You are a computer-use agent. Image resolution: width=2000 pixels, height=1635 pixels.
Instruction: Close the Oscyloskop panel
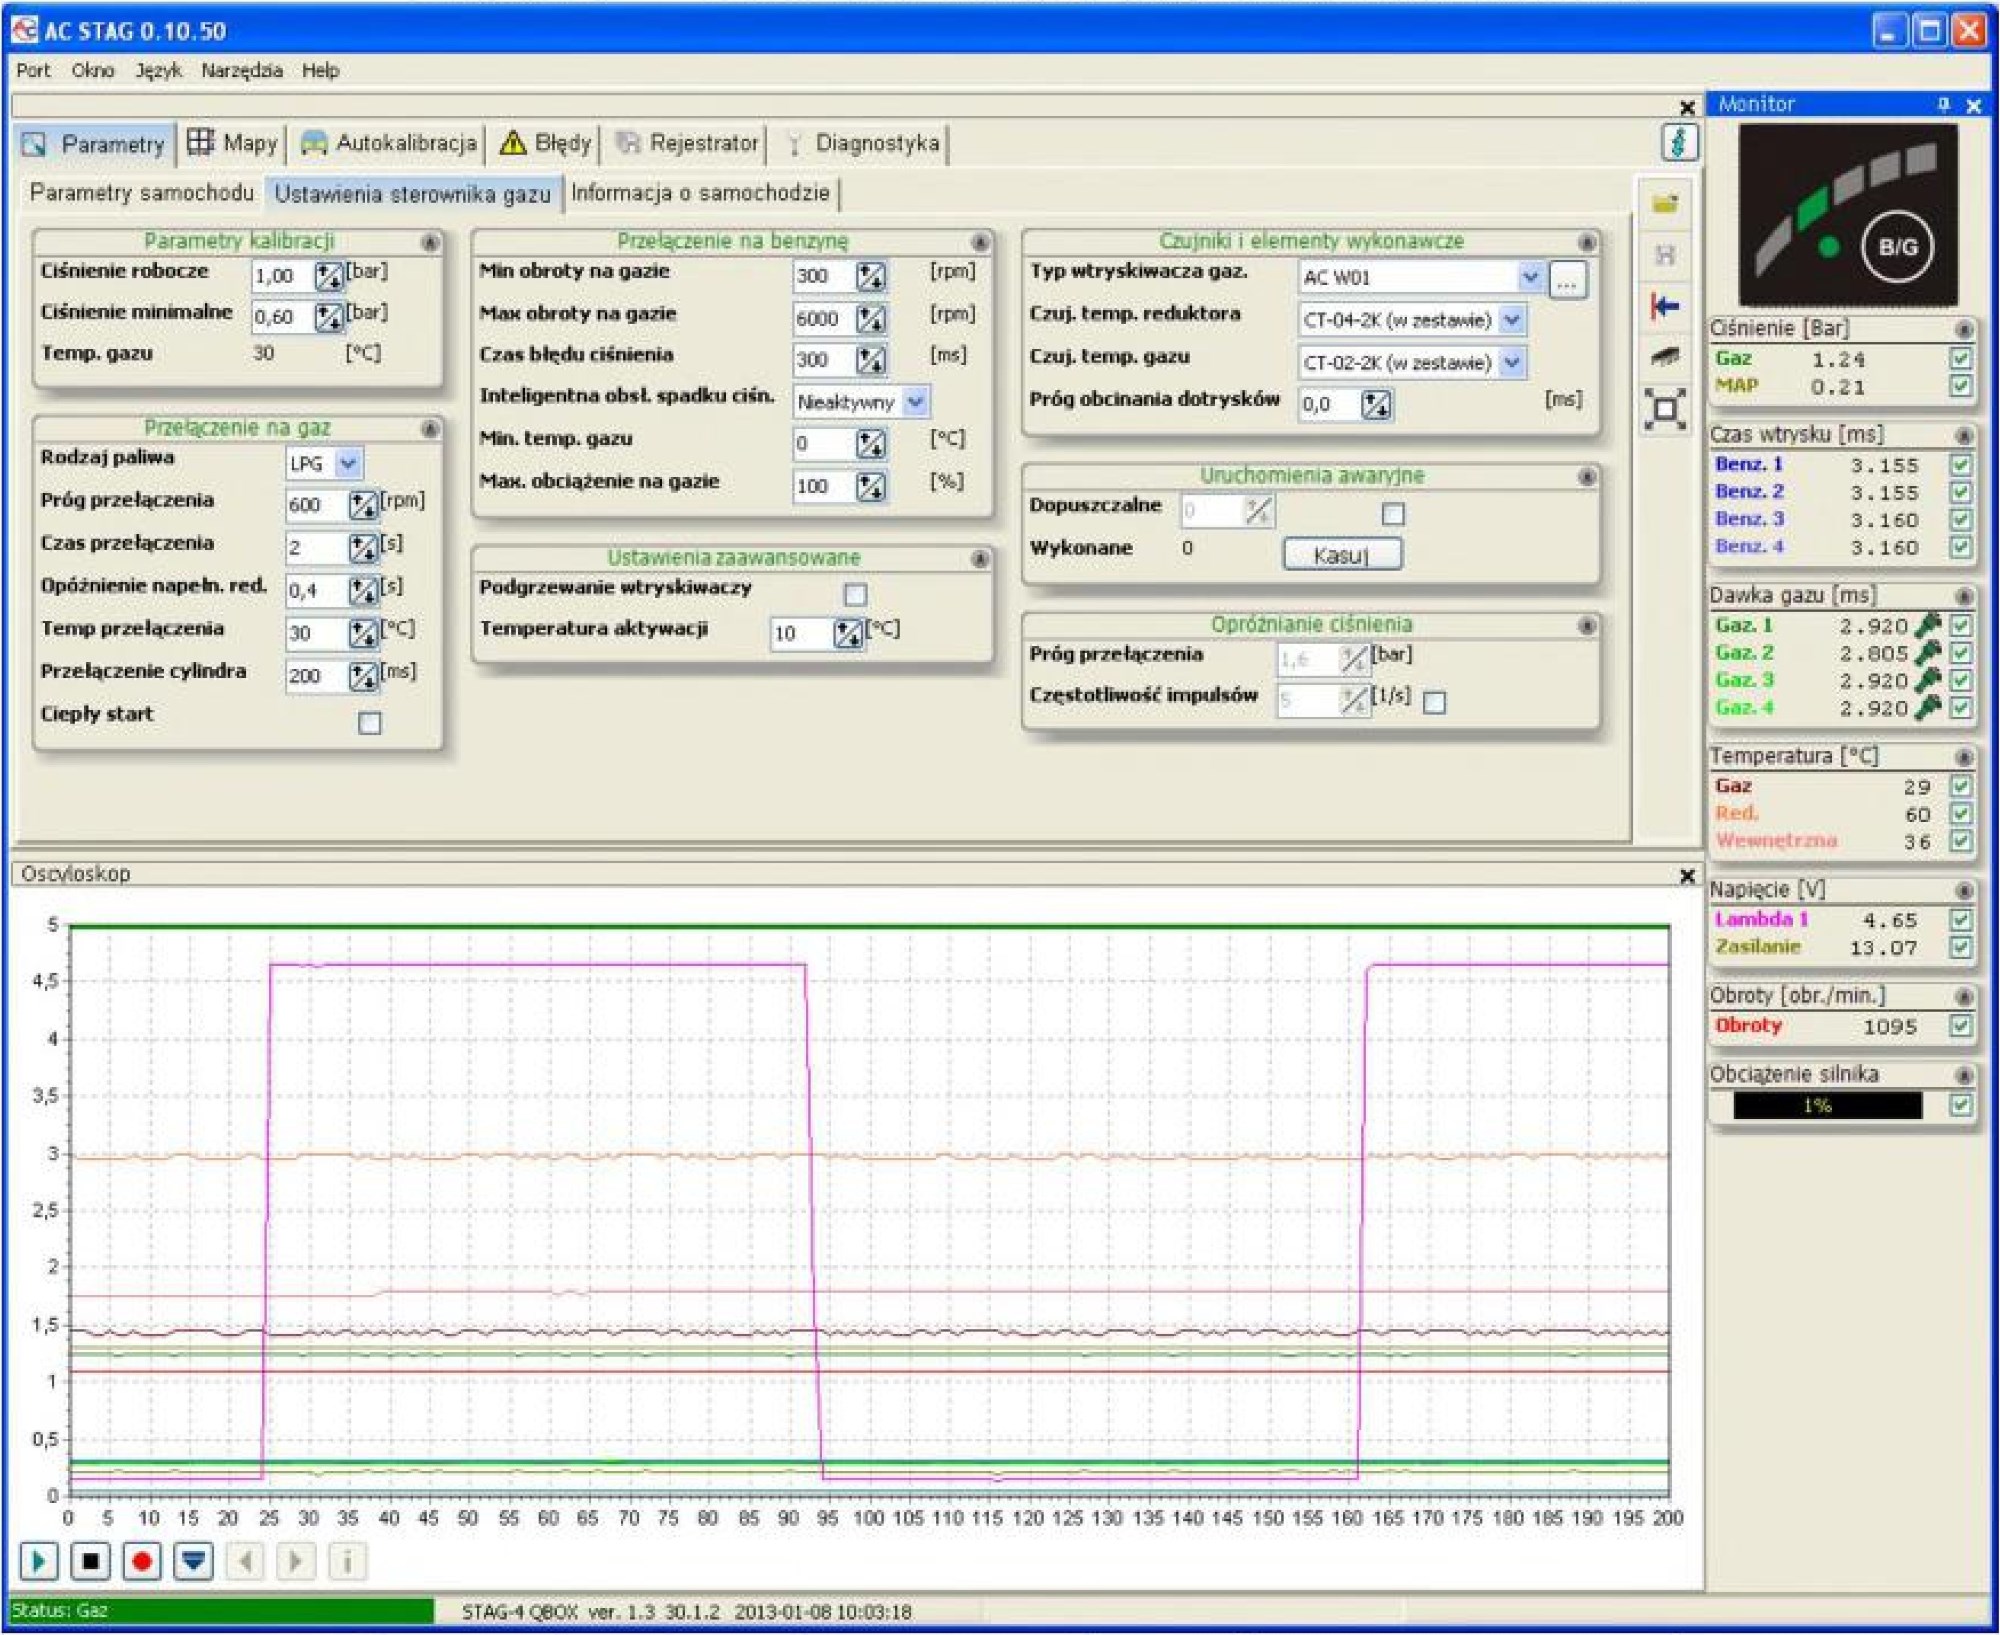click(x=1687, y=876)
